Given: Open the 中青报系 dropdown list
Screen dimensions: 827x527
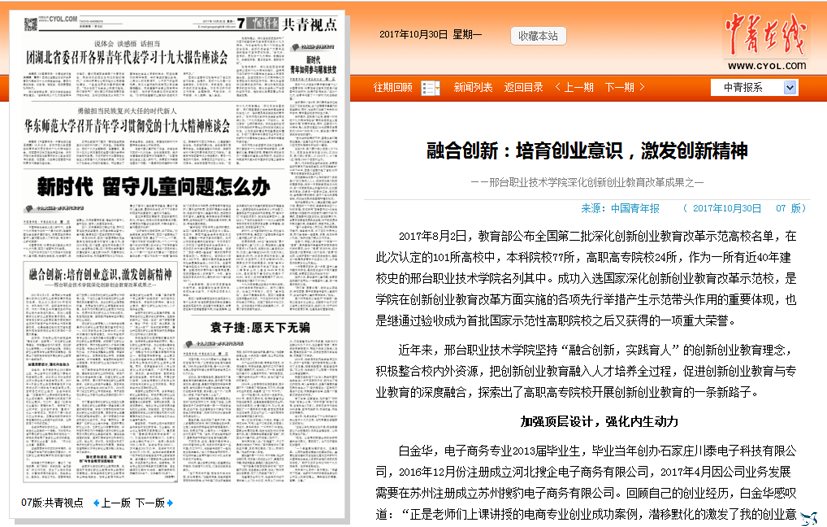Looking at the screenshot, I should coord(790,87).
